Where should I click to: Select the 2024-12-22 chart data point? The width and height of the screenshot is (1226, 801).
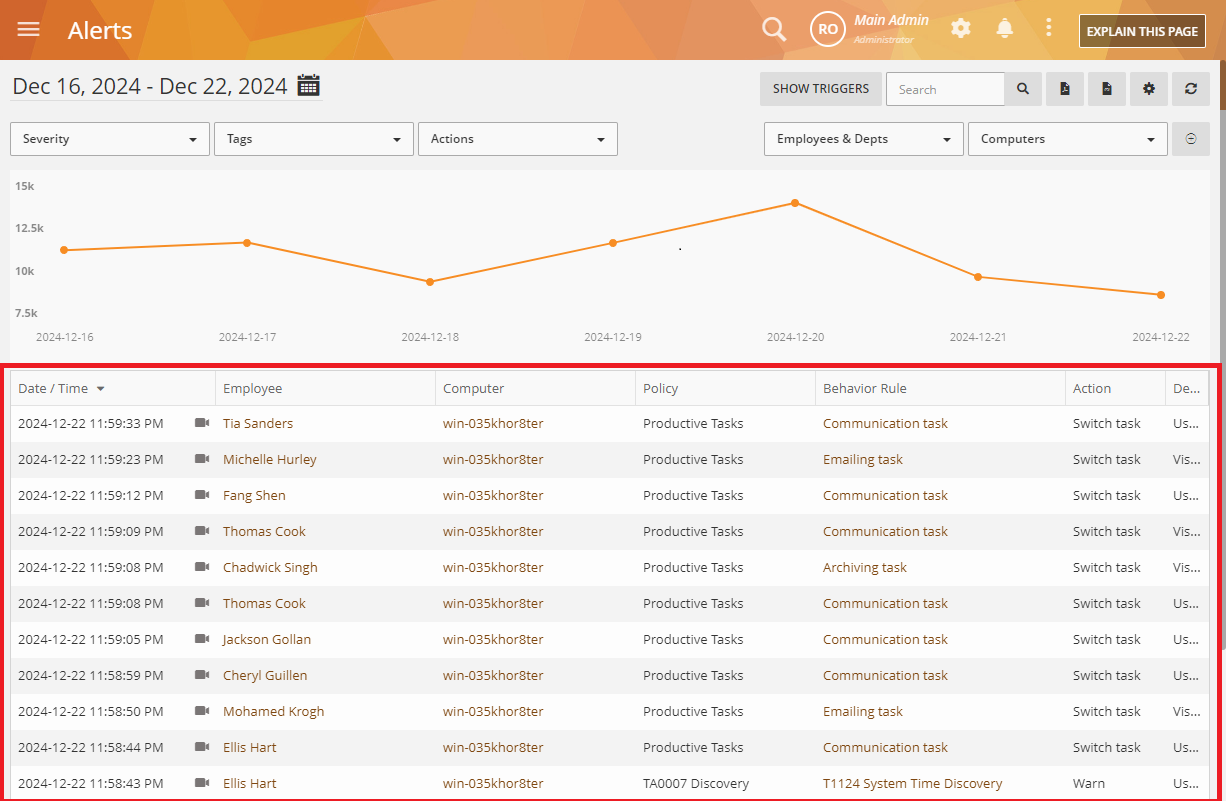point(1161,295)
